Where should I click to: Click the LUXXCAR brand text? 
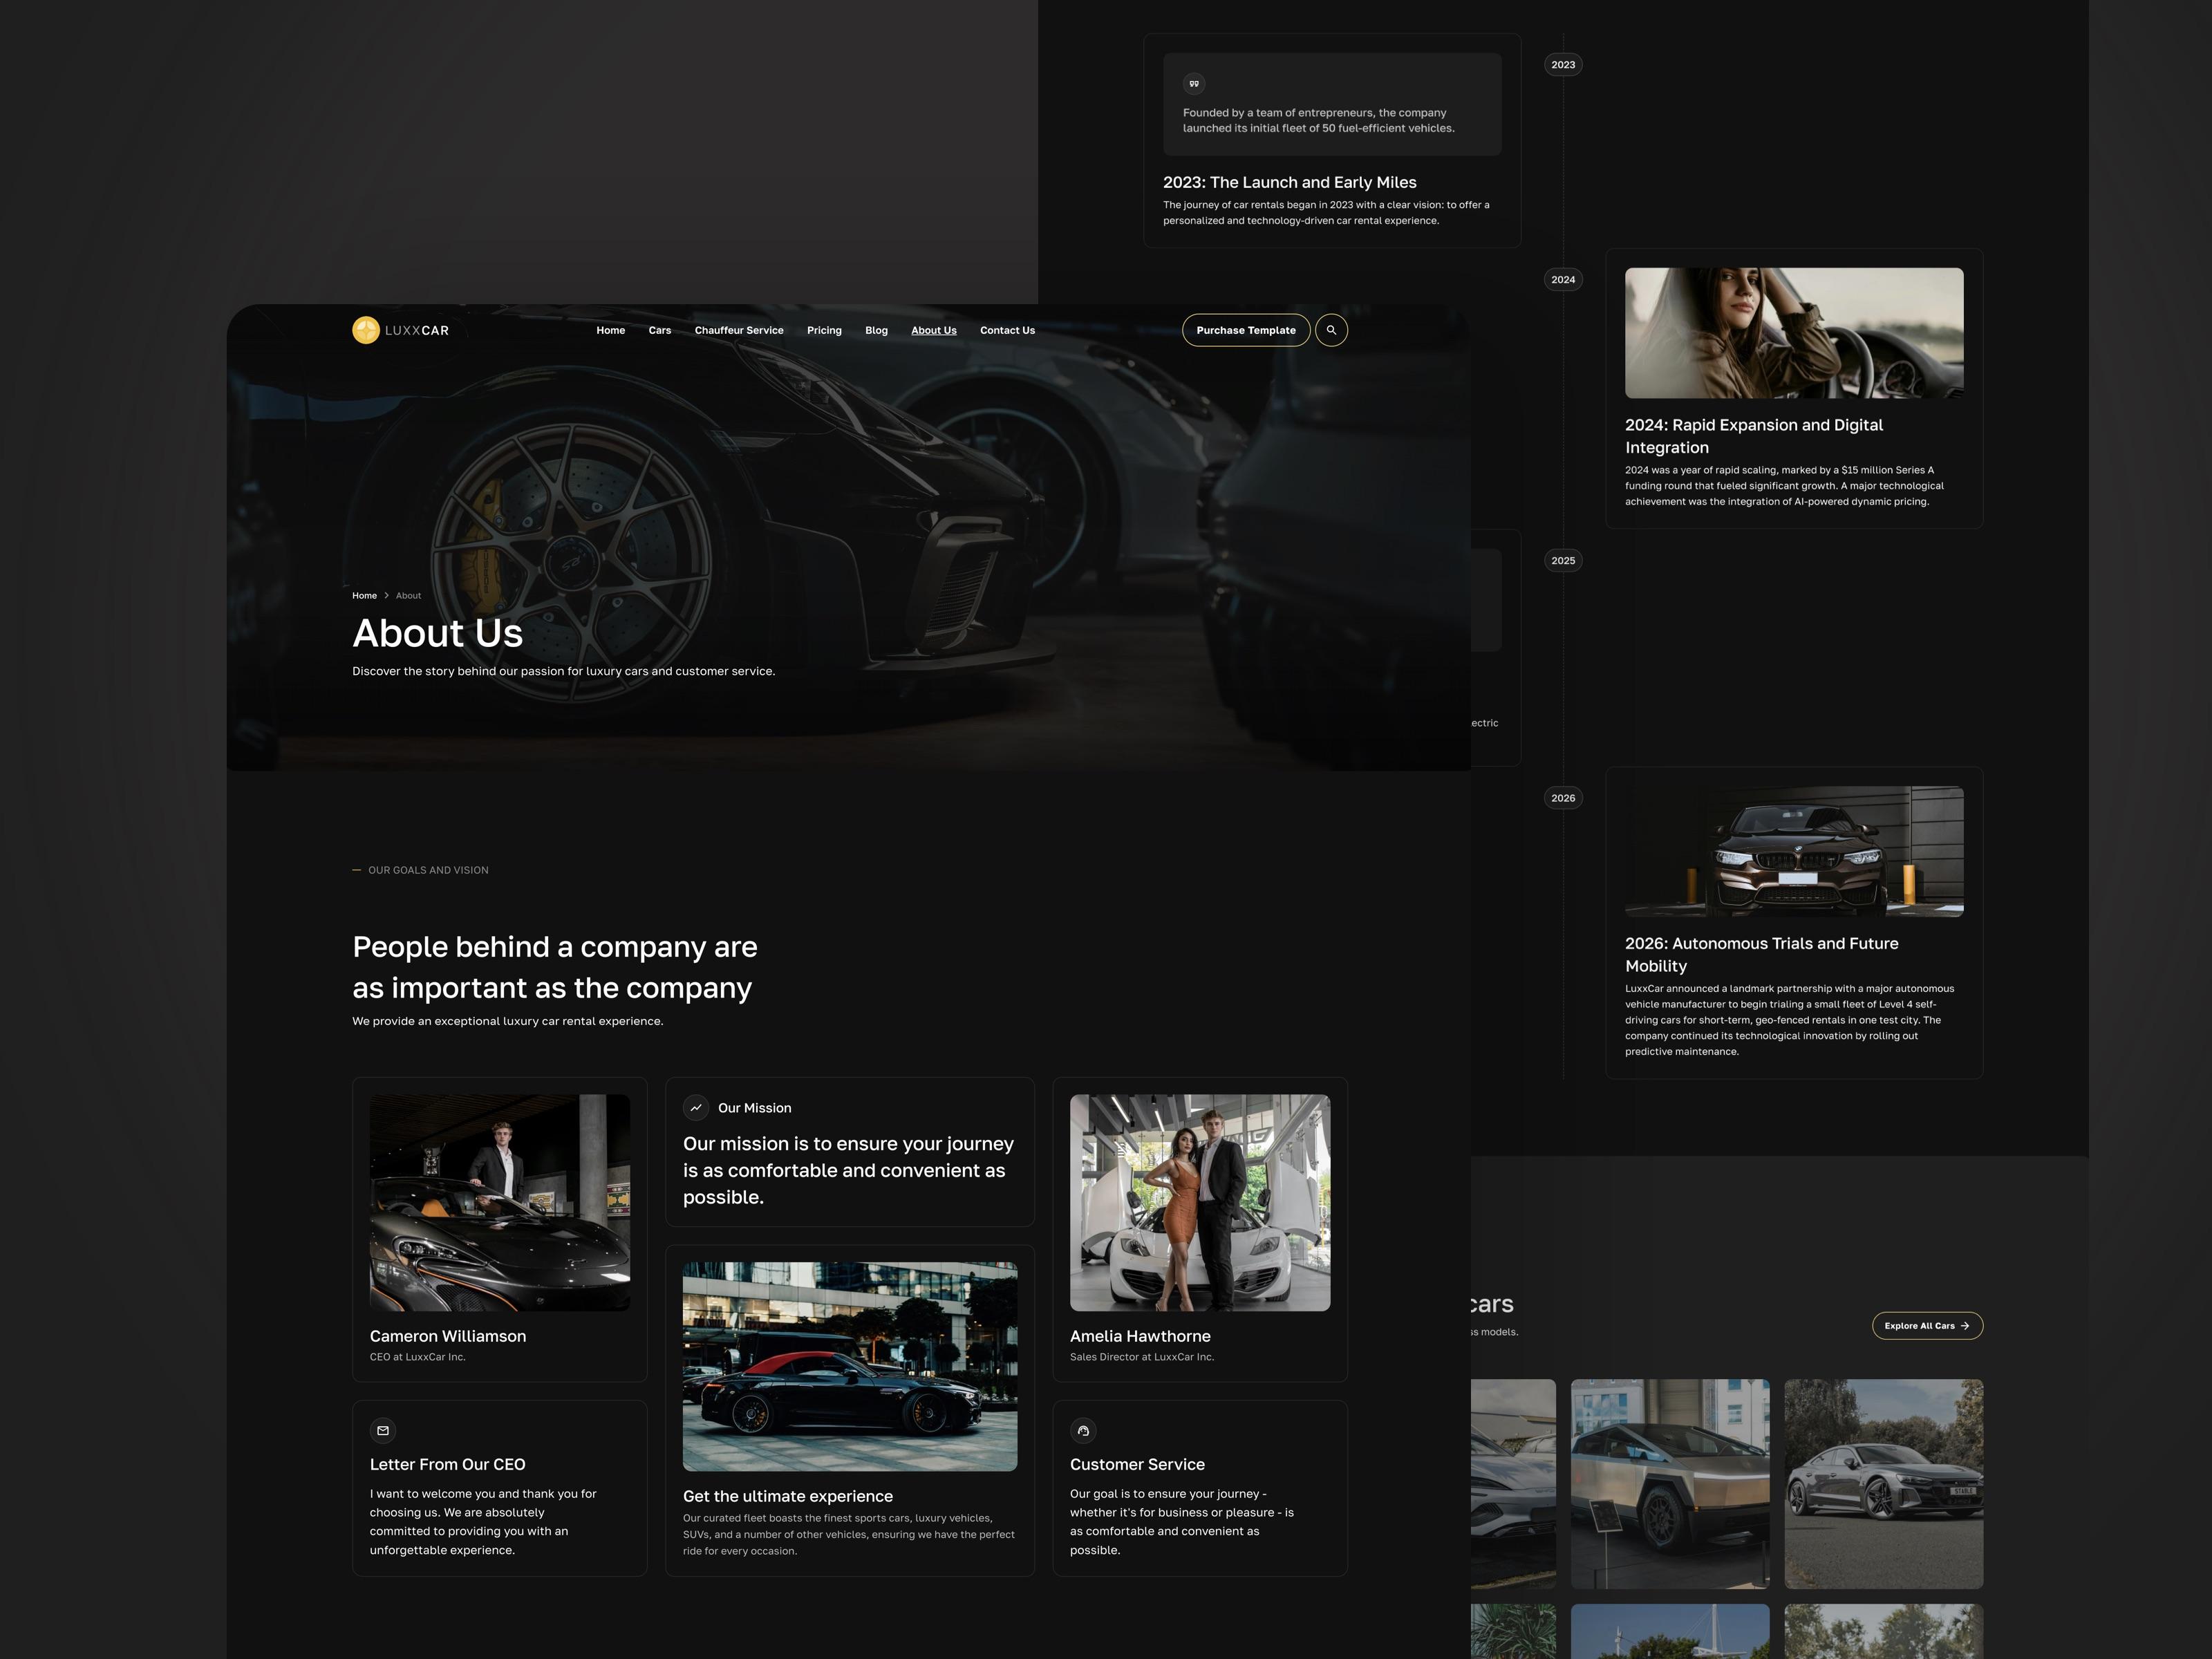[417, 331]
